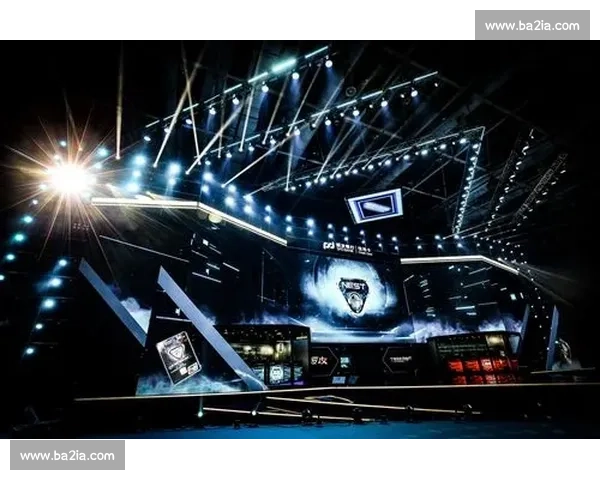Viewport: 600px width, 480px height.
Task: Click the bright starburst spotlight on the left
Action: tap(70, 178)
